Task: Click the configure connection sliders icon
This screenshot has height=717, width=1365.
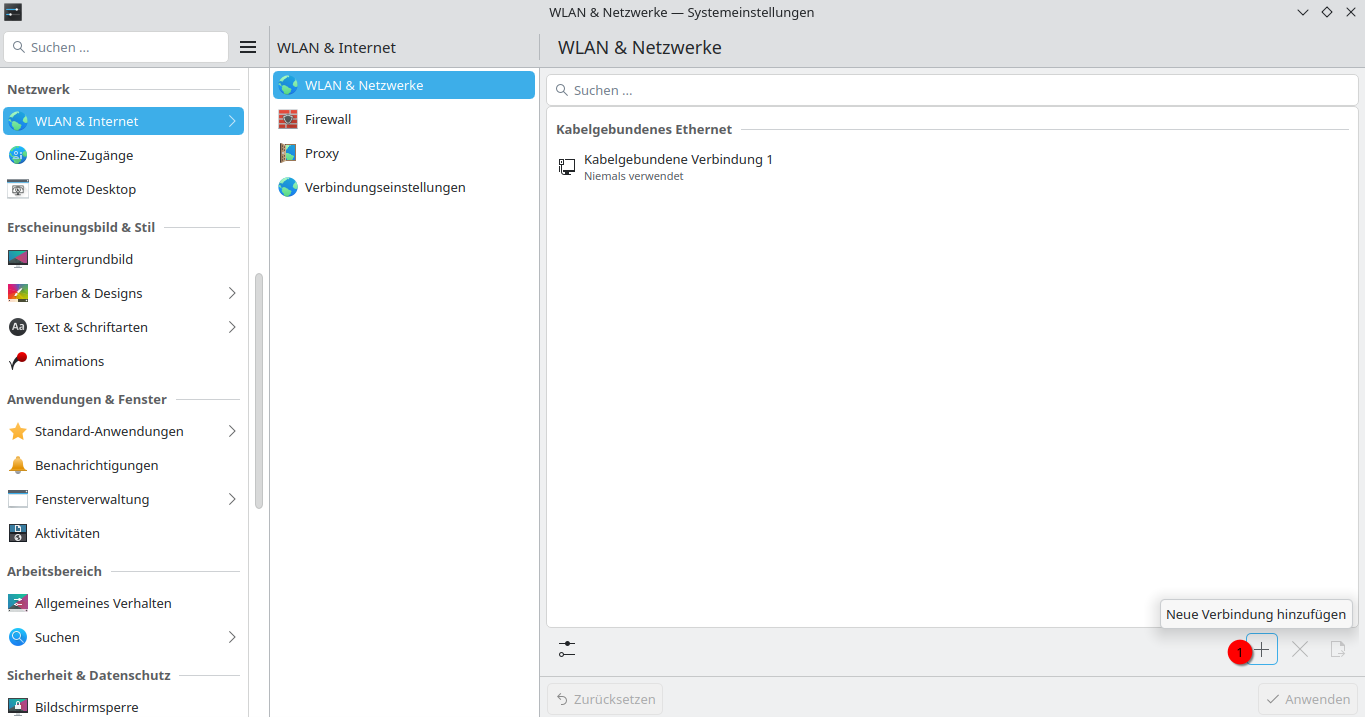Action: click(x=567, y=649)
